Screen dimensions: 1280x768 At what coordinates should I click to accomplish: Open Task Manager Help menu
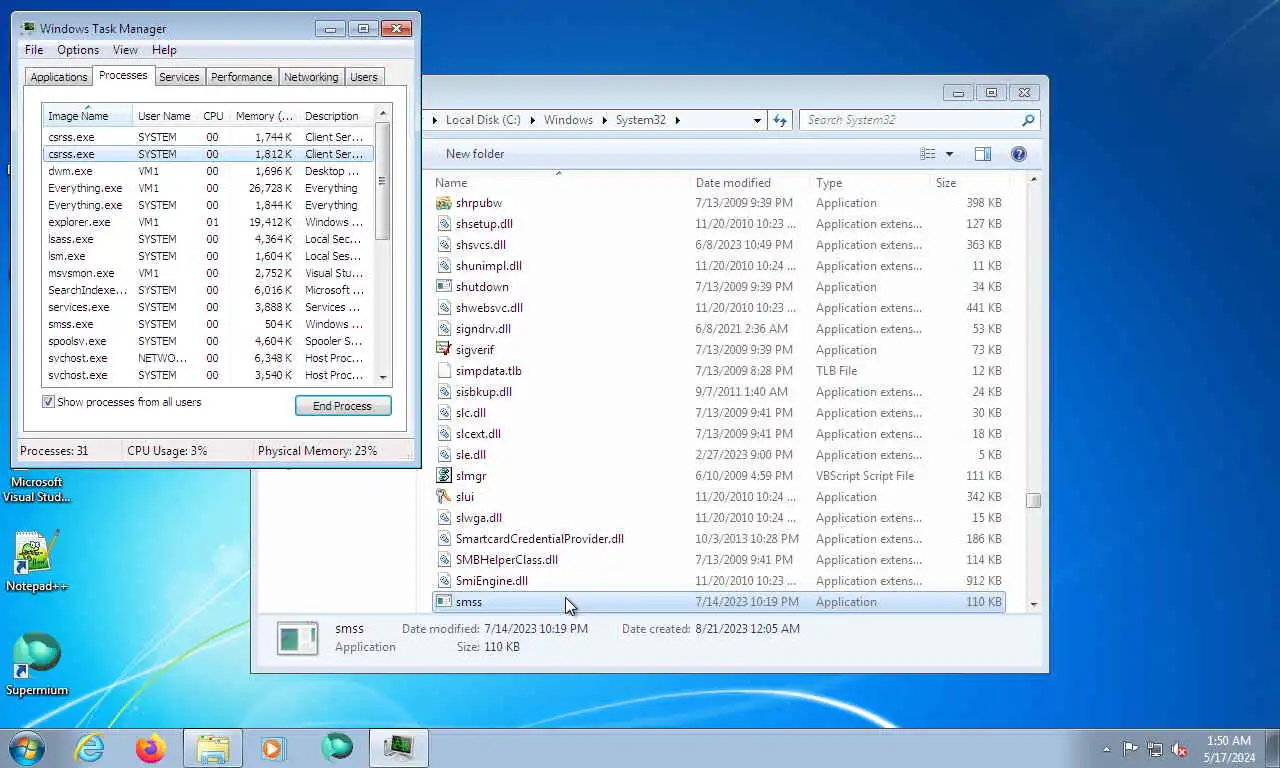pos(164,50)
